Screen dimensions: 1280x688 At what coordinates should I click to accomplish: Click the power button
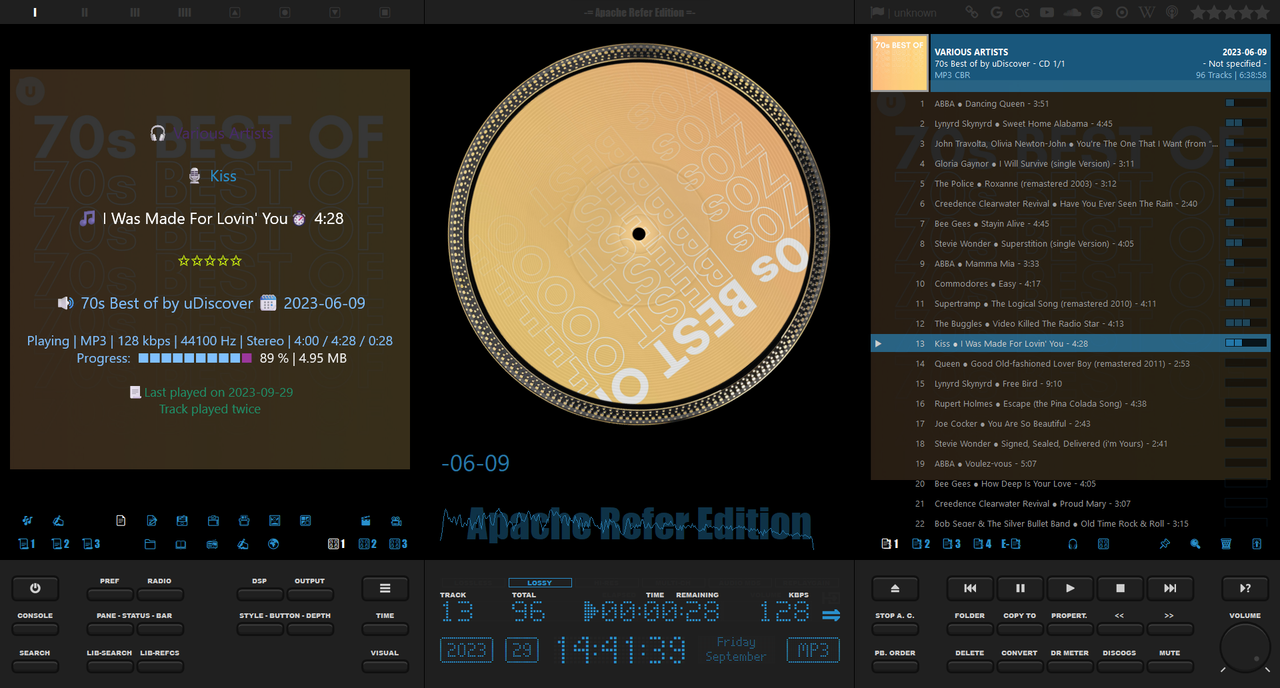click(x=35, y=588)
